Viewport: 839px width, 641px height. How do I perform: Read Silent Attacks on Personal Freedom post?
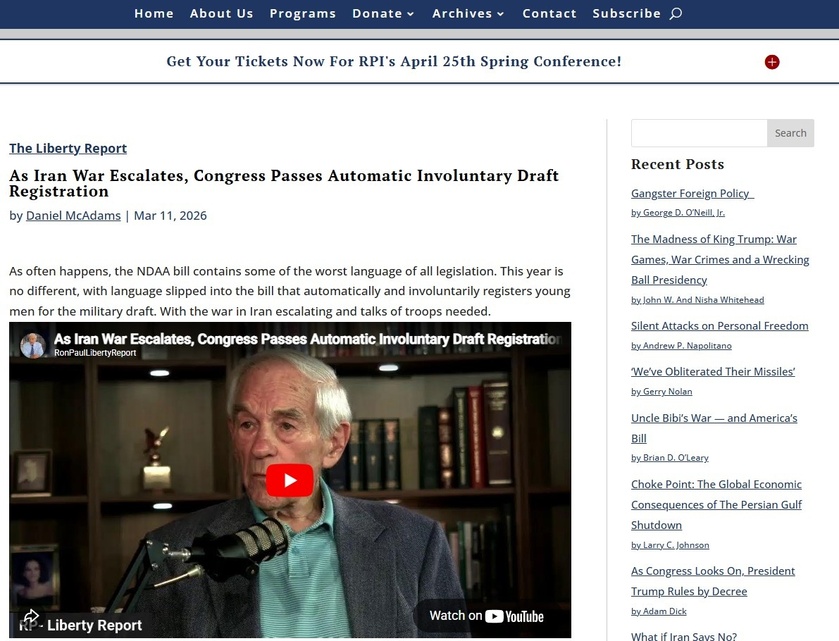[719, 326]
